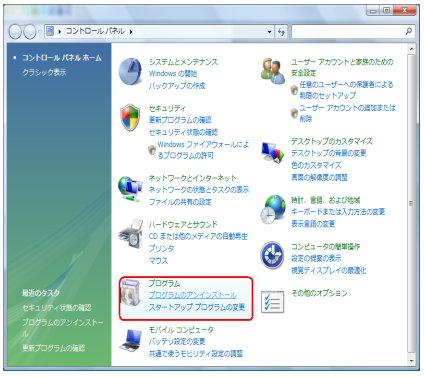Click the Network and Internet globe icon
The width and height of the screenshot is (424, 377).
click(x=130, y=189)
